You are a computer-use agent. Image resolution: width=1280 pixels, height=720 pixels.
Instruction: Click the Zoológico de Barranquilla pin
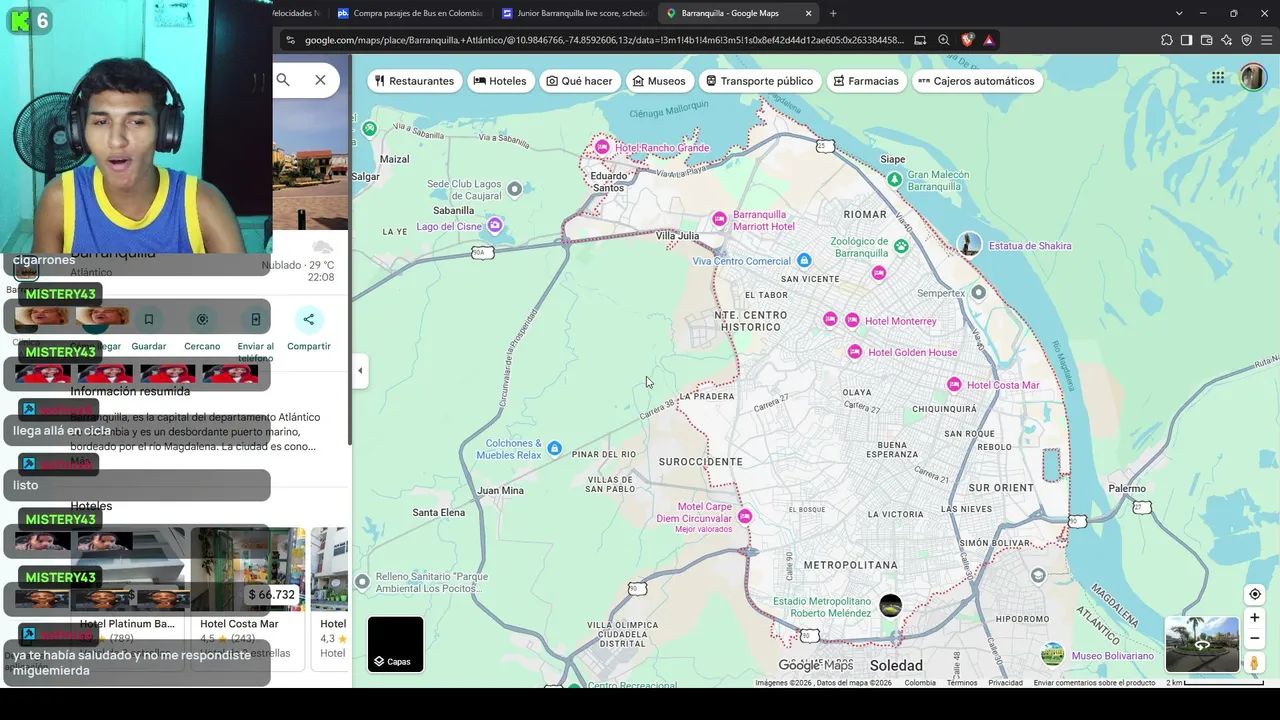(901, 246)
